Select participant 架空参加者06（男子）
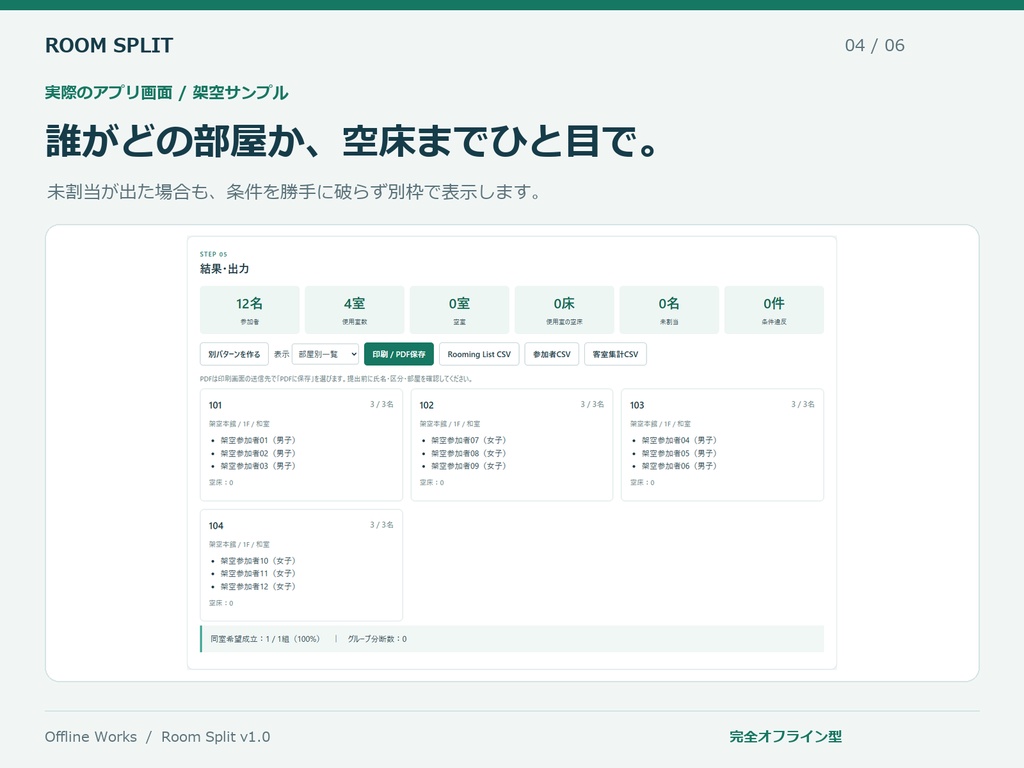 (679, 466)
